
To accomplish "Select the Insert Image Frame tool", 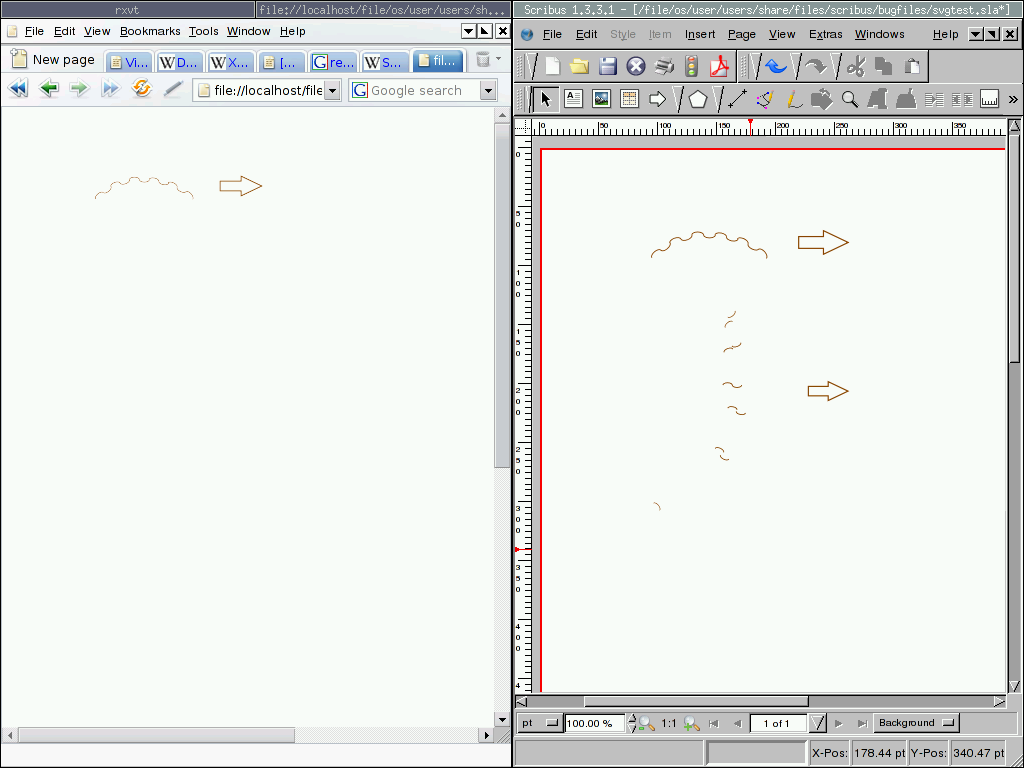I will point(601,99).
